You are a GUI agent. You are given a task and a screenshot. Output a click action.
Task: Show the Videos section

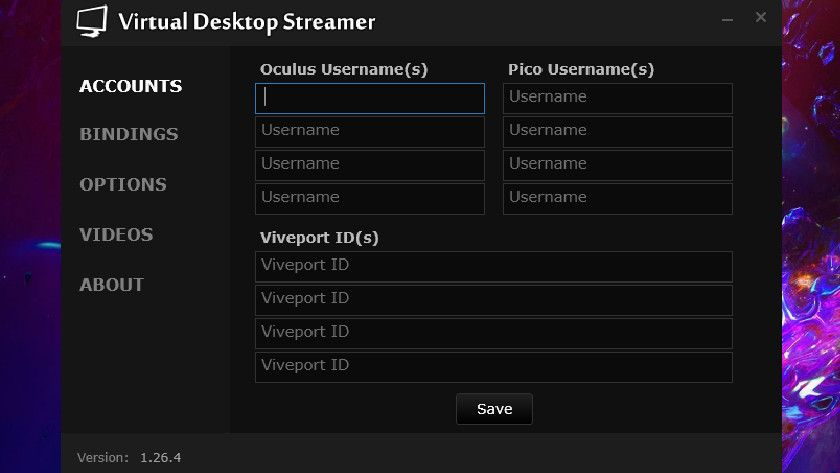116,234
